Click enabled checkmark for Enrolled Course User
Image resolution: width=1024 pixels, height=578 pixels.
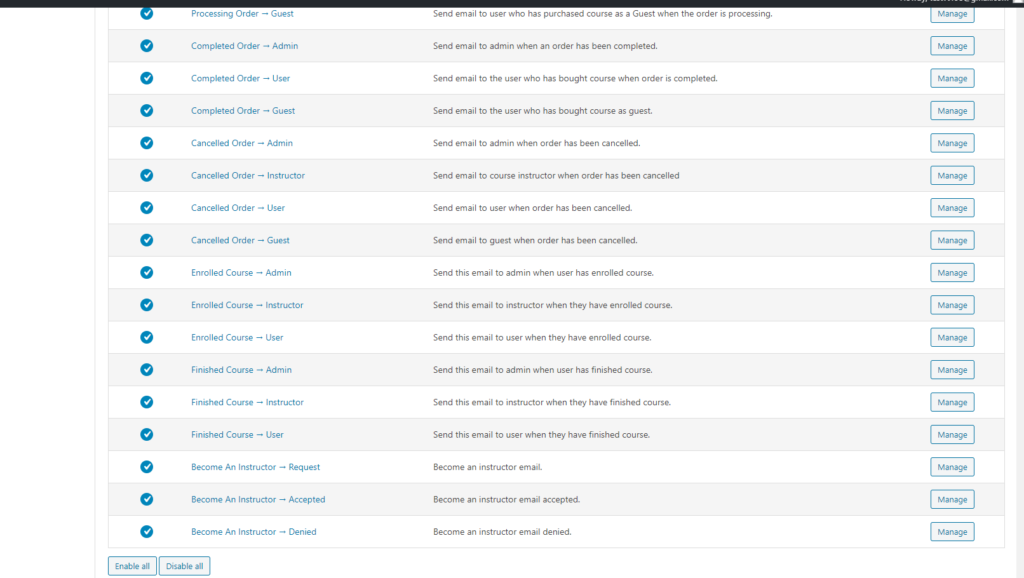pos(147,337)
